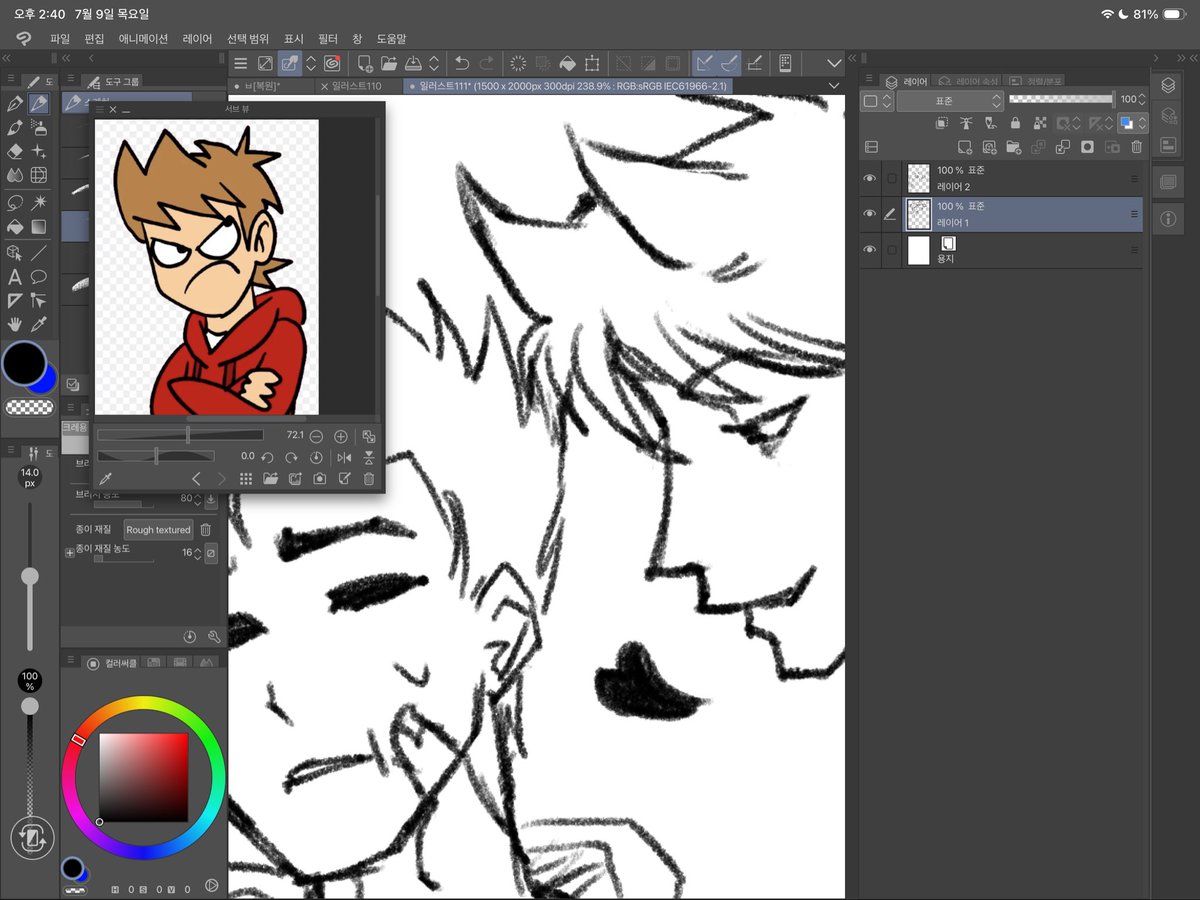Click the zoom in plus button in Sub View
Image resolution: width=1200 pixels, height=900 pixels.
point(340,437)
